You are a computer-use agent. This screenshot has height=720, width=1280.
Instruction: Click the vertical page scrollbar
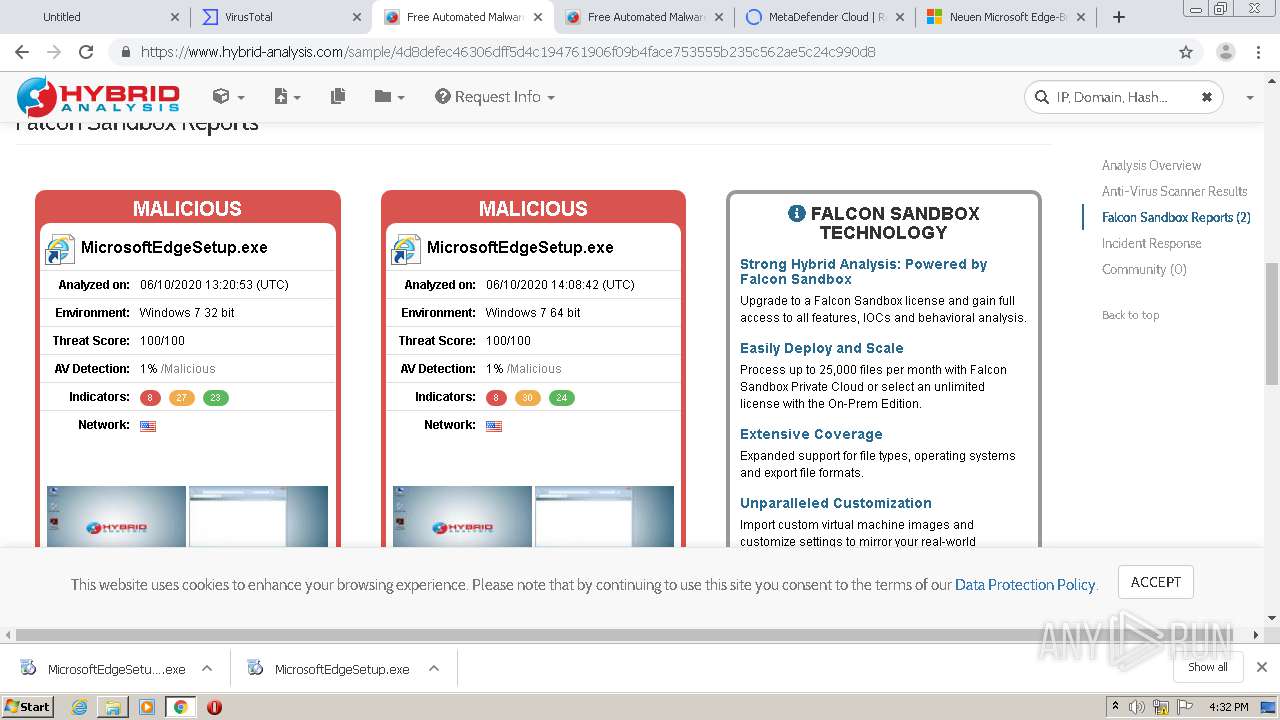1272,323
